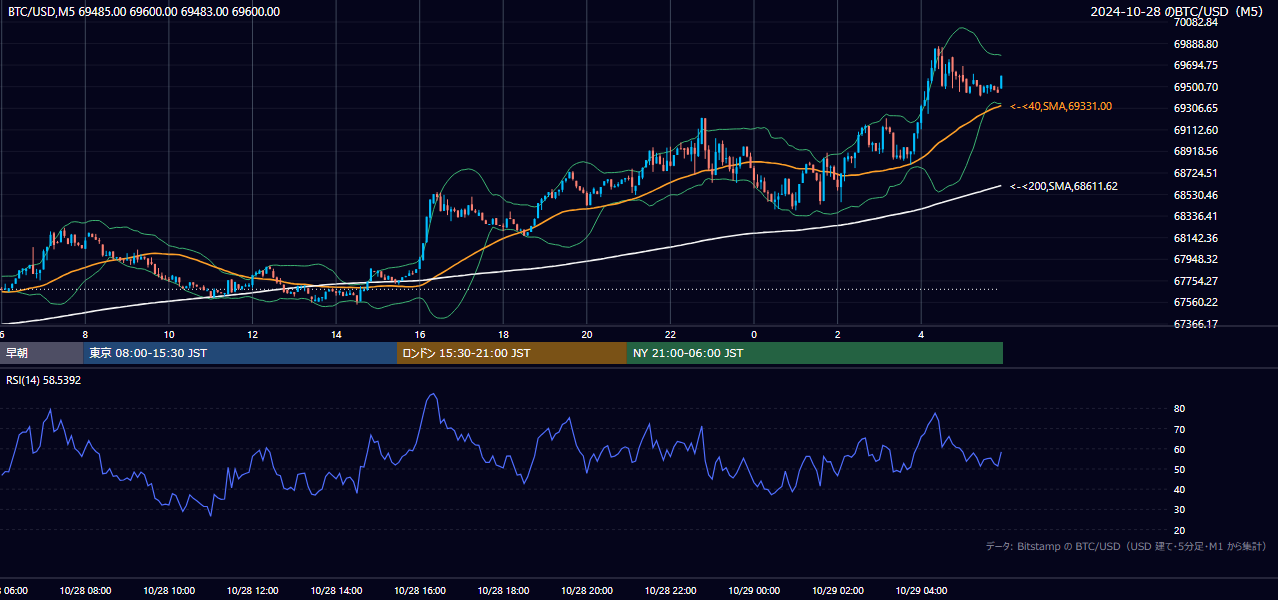Click hour tick '16' under price chart

pyautogui.click(x=420, y=334)
